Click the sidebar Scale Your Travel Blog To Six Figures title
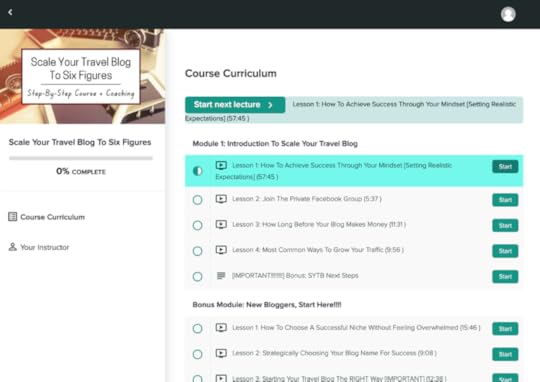The width and height of the screenshot is (540, 382). pyautogui.click(x=80, y=142)
